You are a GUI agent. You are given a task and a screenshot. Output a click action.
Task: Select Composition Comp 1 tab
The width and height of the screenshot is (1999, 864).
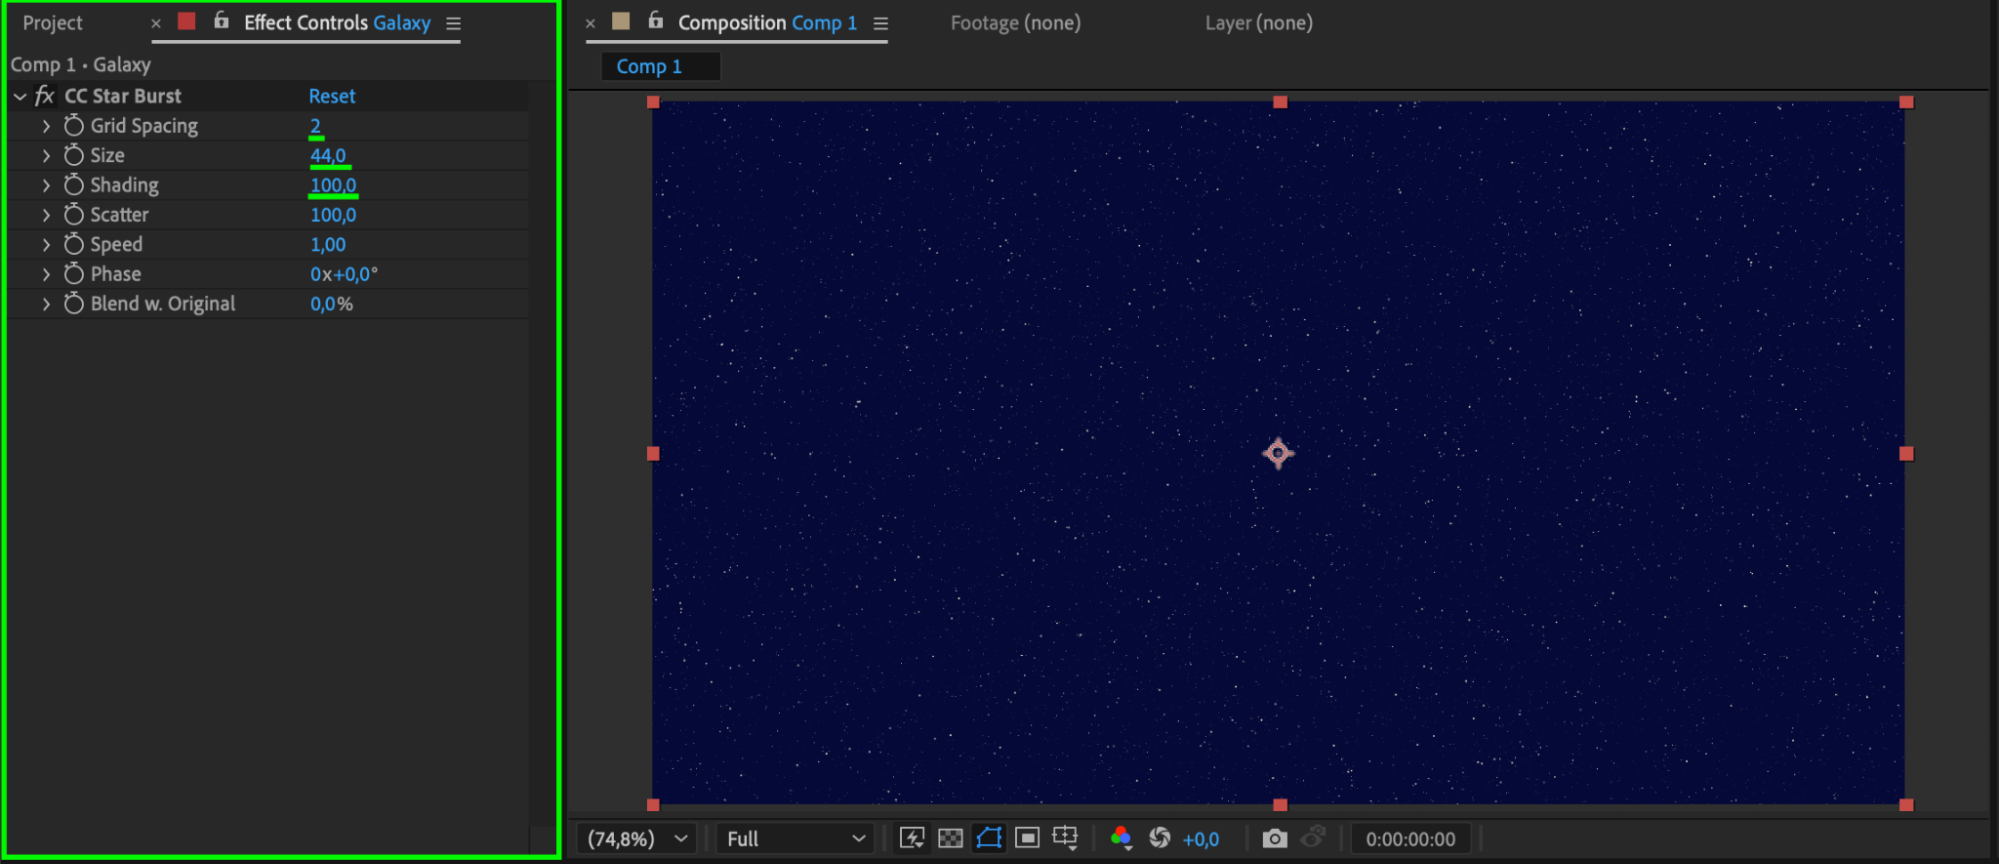click(767, 23)
